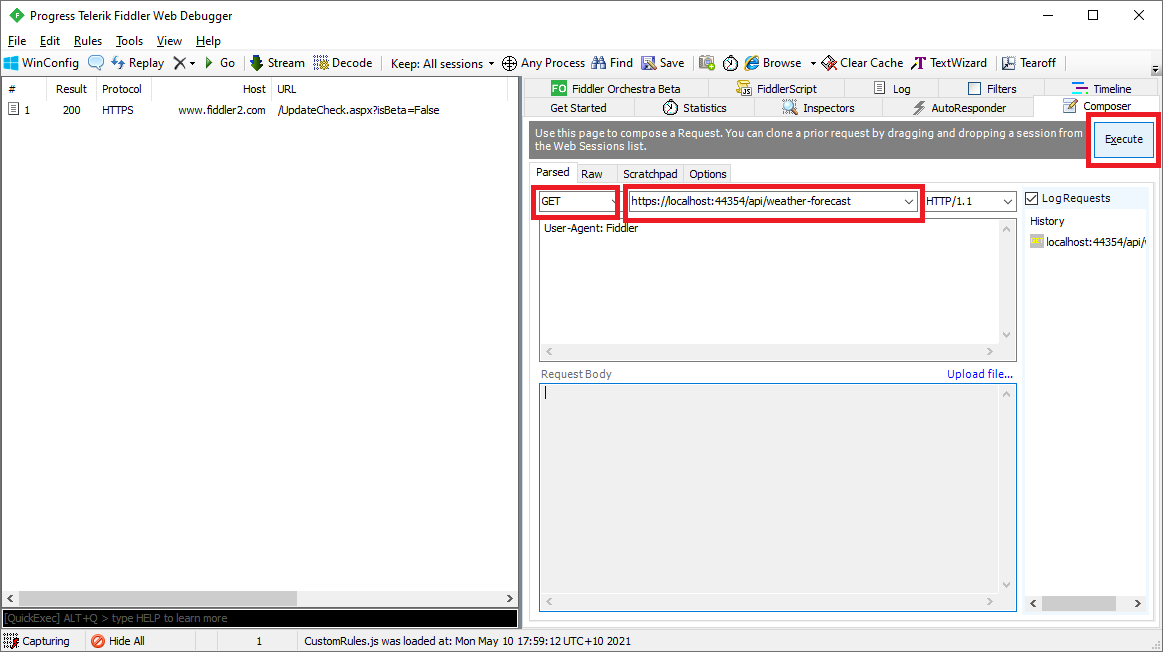This screenshot has width=1163, height=652.
Task: Click the Tearoff toolbar button
Action: 1029,63
